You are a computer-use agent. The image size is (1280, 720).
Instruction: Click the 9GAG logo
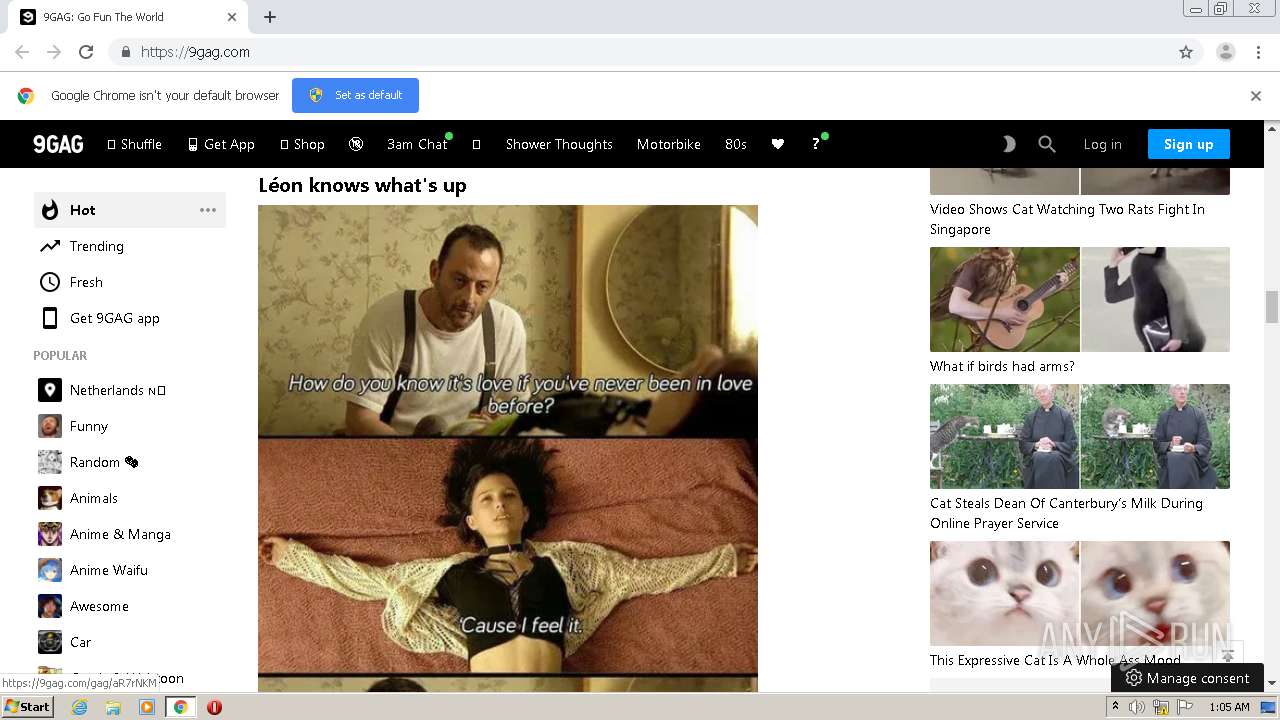click(58, 144)
